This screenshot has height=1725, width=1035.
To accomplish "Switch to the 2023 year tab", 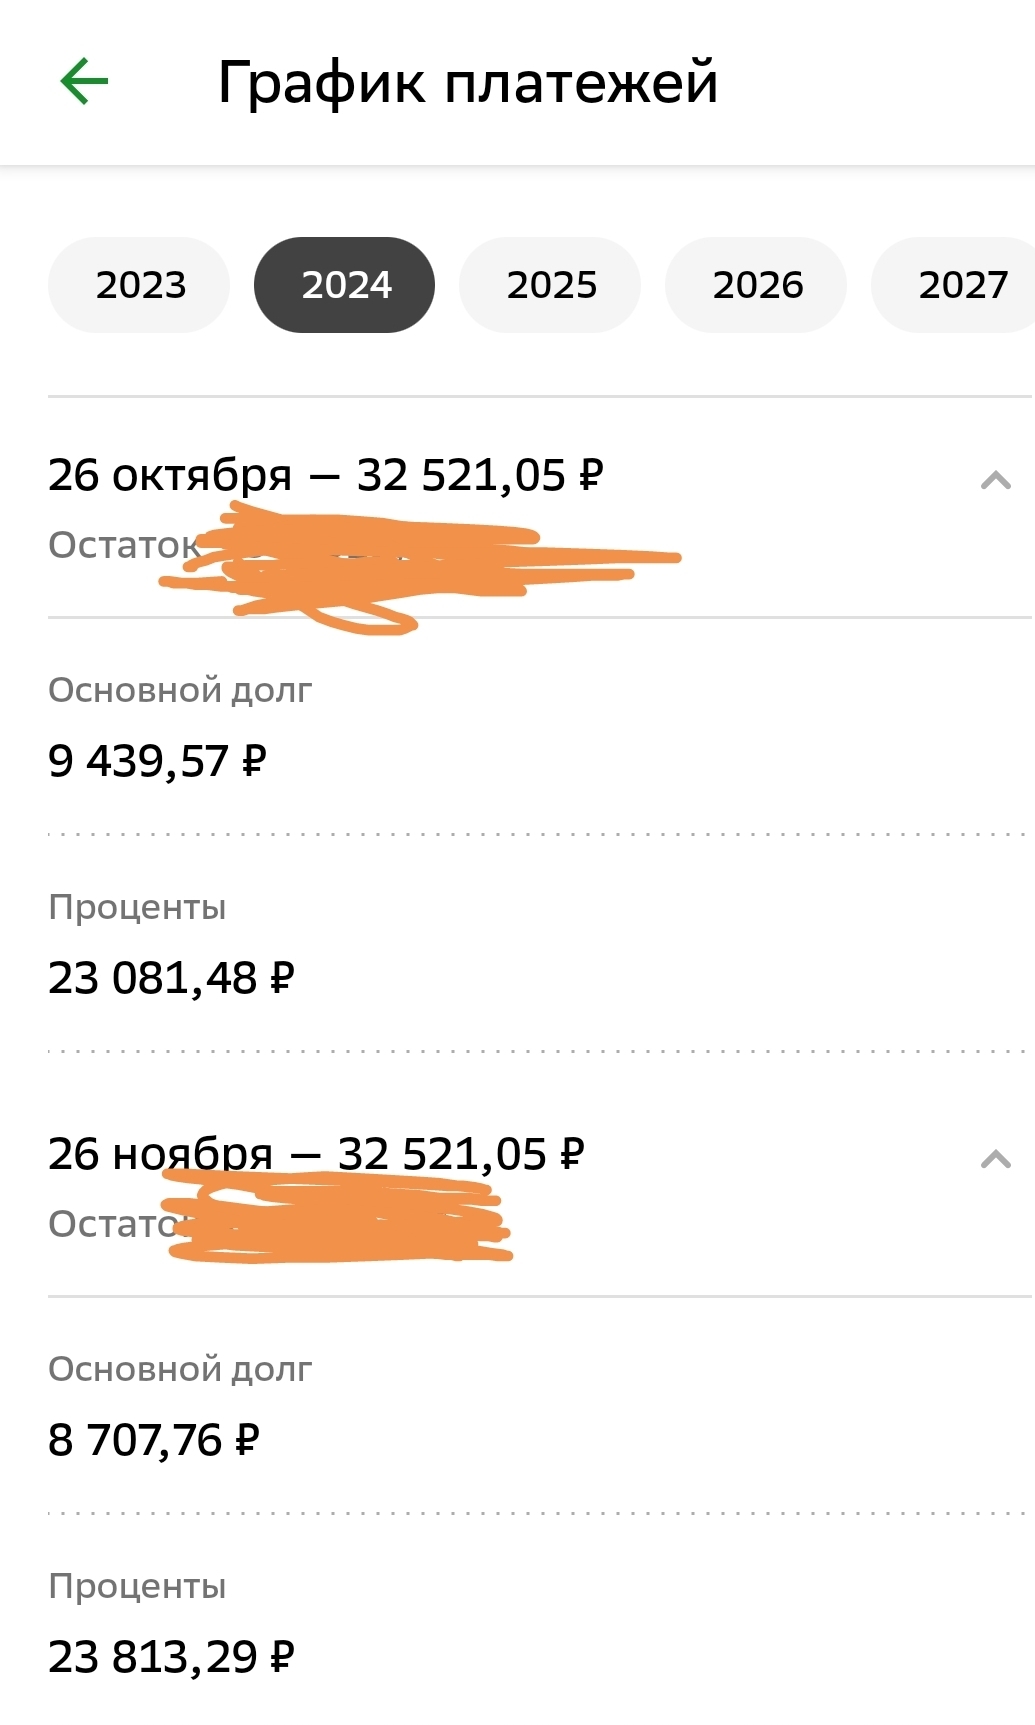I will [140, 285].
